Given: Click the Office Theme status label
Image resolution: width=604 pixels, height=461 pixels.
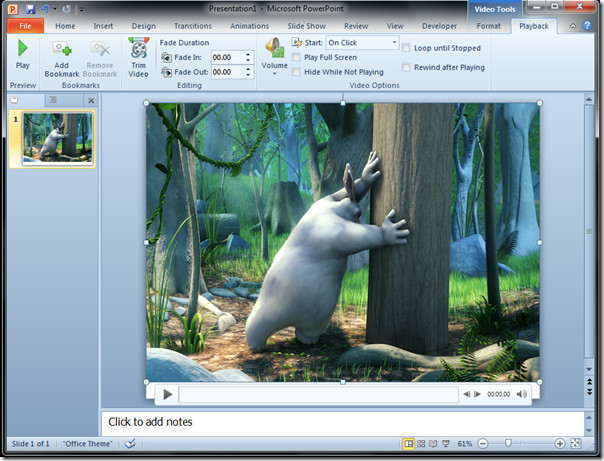Looking at the screenshot, I should click(87, 444).
